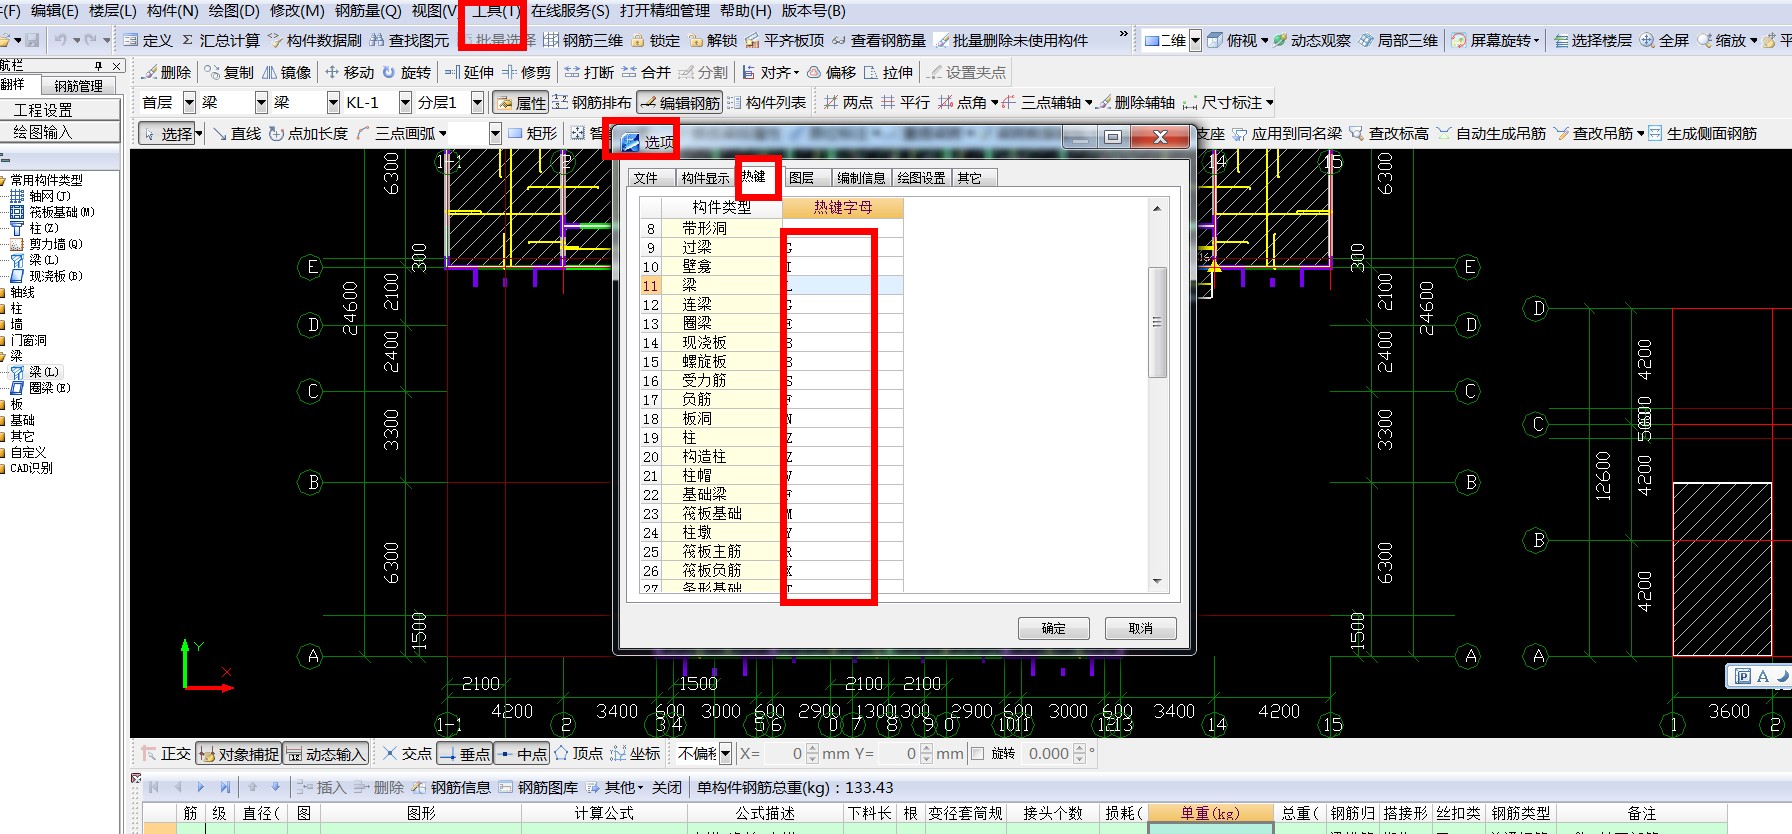The width and height of the screenshot is (1792, 834).
Task: Toggle 交点 intersection snap
Action: pos(407,754)
